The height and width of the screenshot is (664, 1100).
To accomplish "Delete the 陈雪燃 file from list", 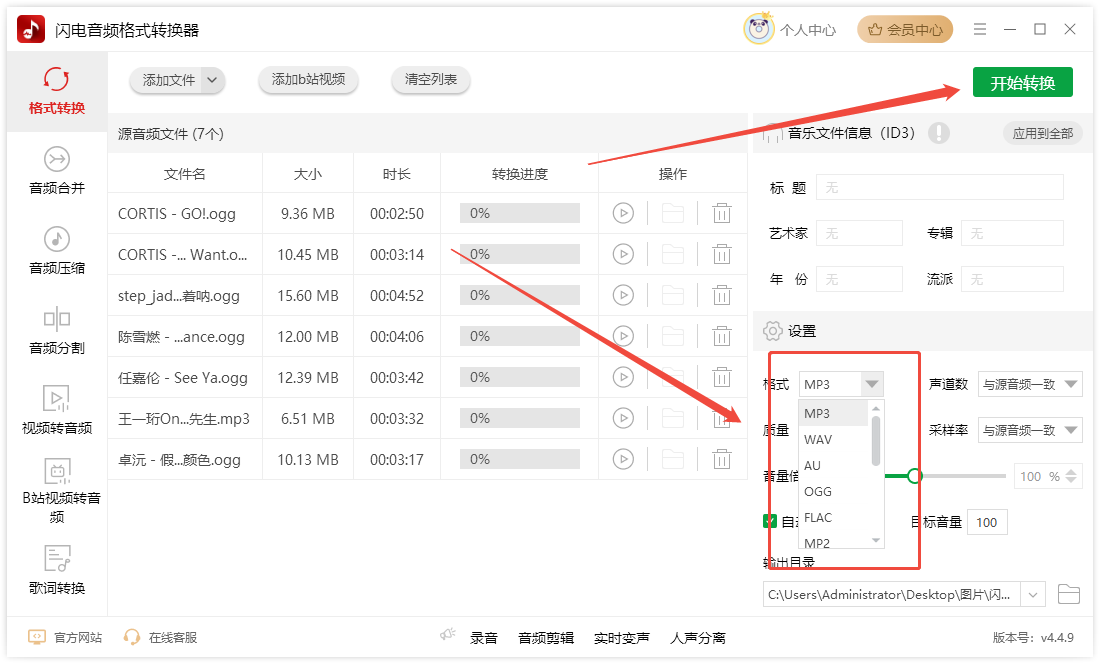I will [x=721, y=336].
